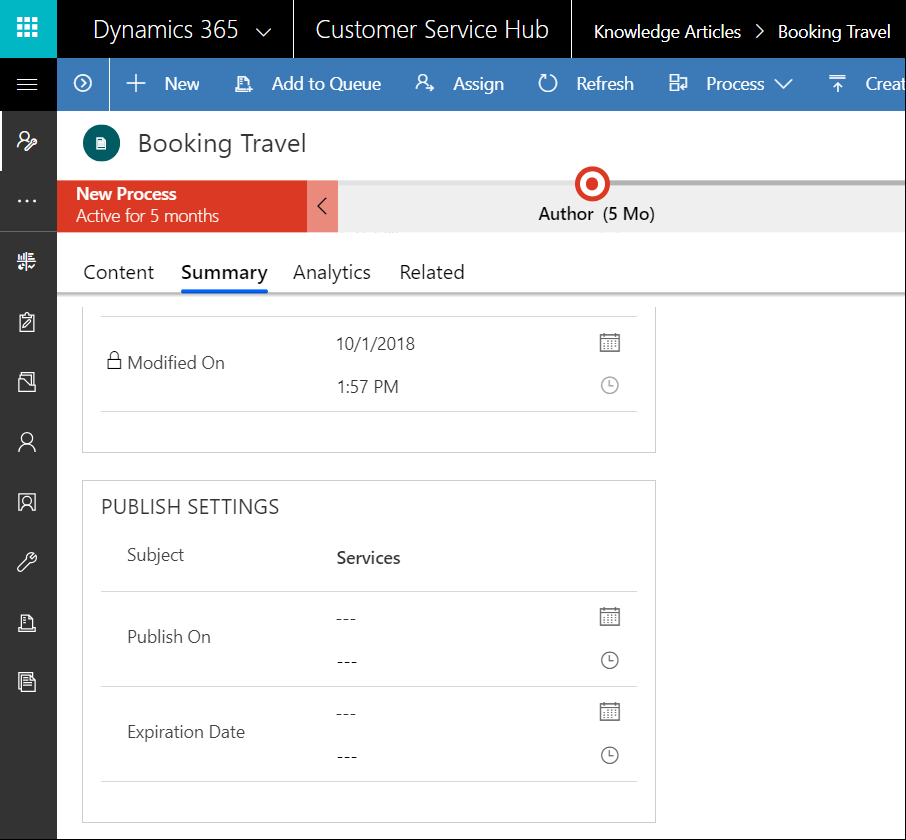This screenshot has width=906, height=840.
Task: Toggle the hamburger site map menu
Action: pos(28,84)
